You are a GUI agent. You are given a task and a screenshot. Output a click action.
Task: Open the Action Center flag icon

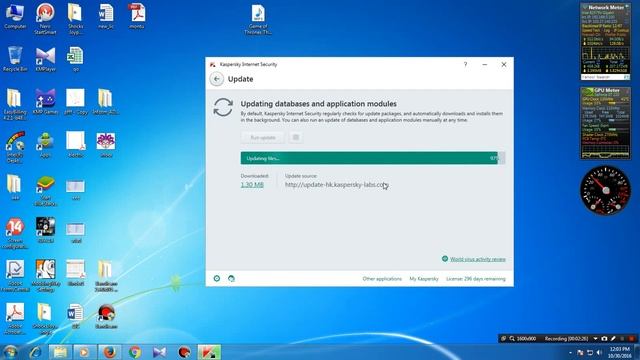point(580,353)
